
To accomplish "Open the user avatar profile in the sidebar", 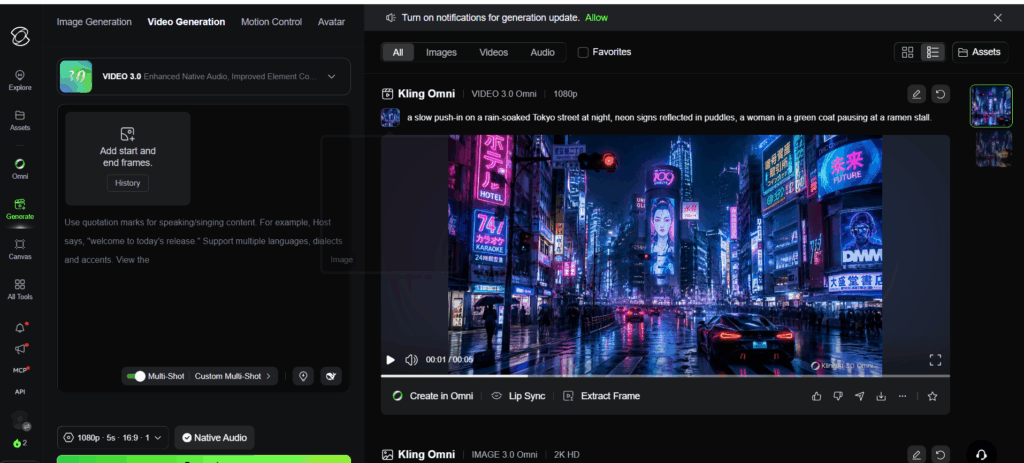I will [x=20, y=420].
